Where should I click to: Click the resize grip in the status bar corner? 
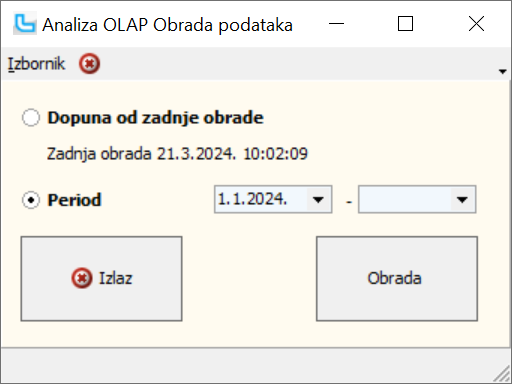coord(502,374)
